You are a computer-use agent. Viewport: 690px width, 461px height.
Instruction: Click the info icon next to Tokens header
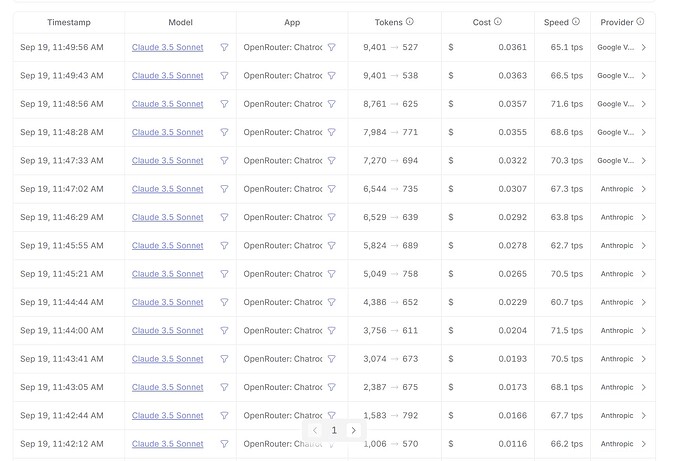click(410, 22)
